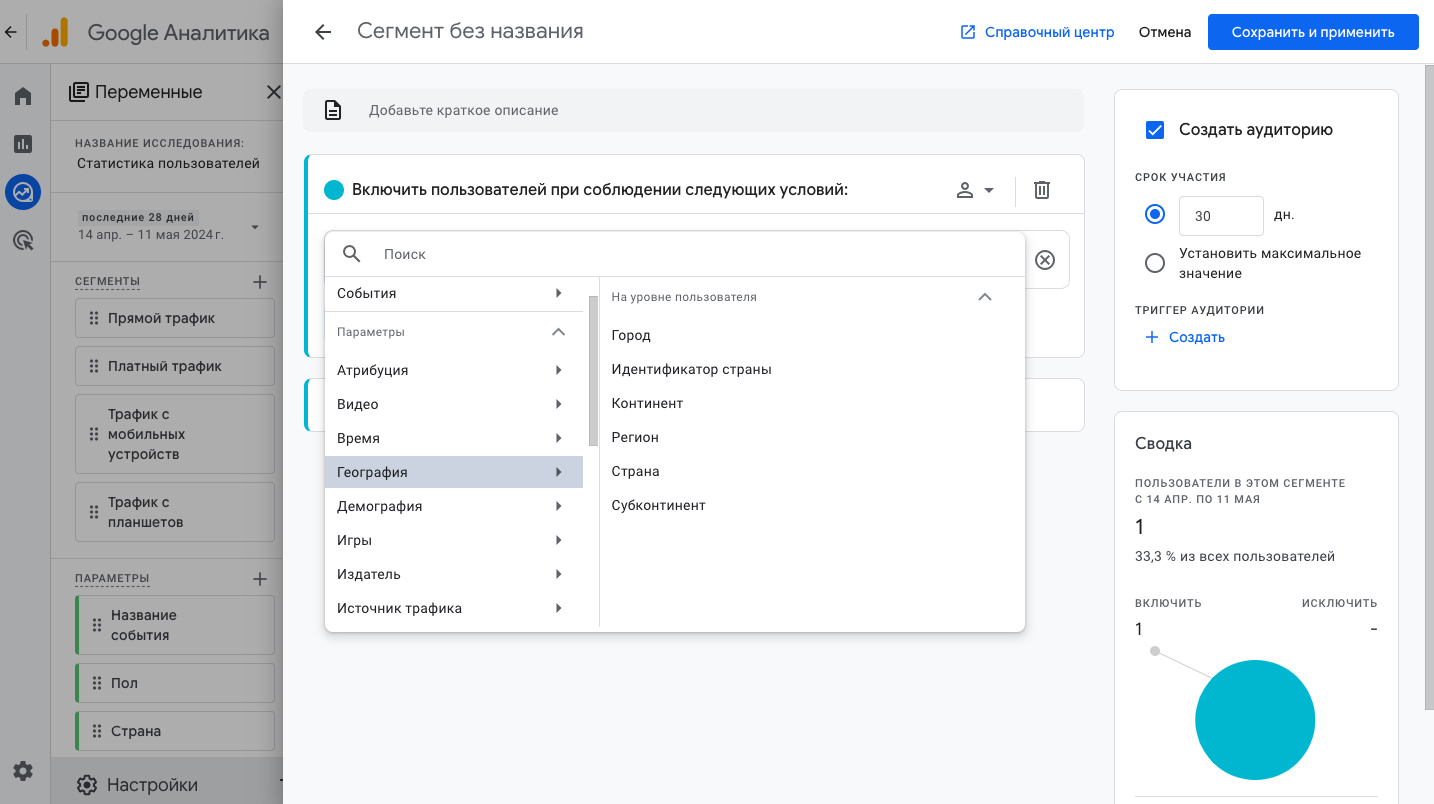Screen dimensions: 1434x804
Task: Add a new segment with plus icon
Action: 260,282
